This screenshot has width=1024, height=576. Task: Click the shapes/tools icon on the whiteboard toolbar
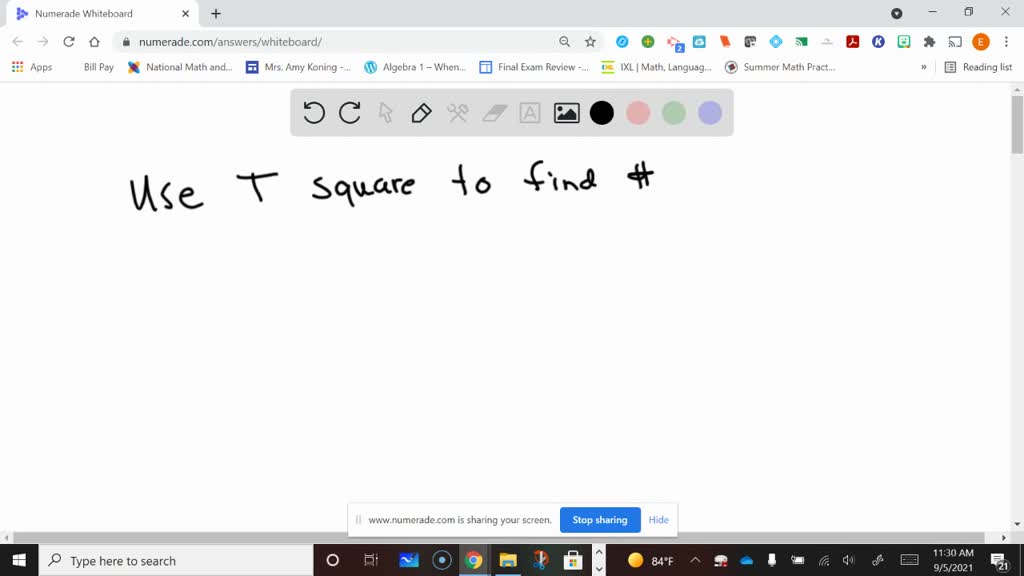pyautogui.click(x=457, y=113)
